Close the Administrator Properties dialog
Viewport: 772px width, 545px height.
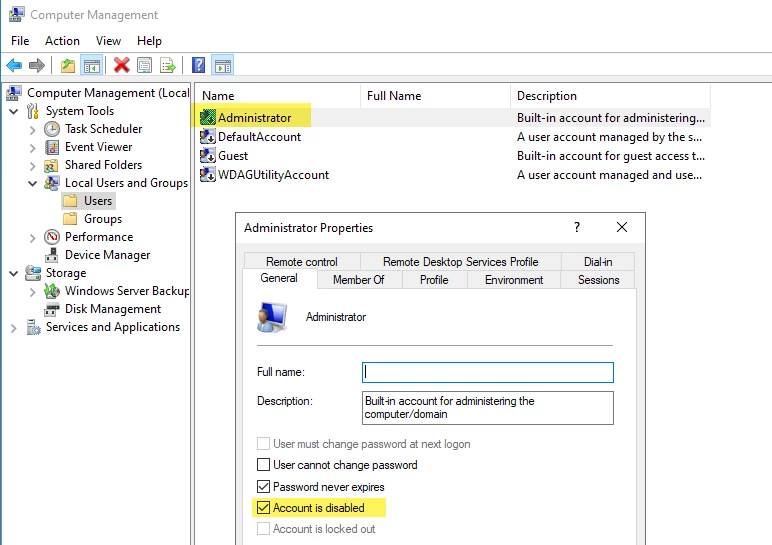pyautogui.click(x=622, y=227)
